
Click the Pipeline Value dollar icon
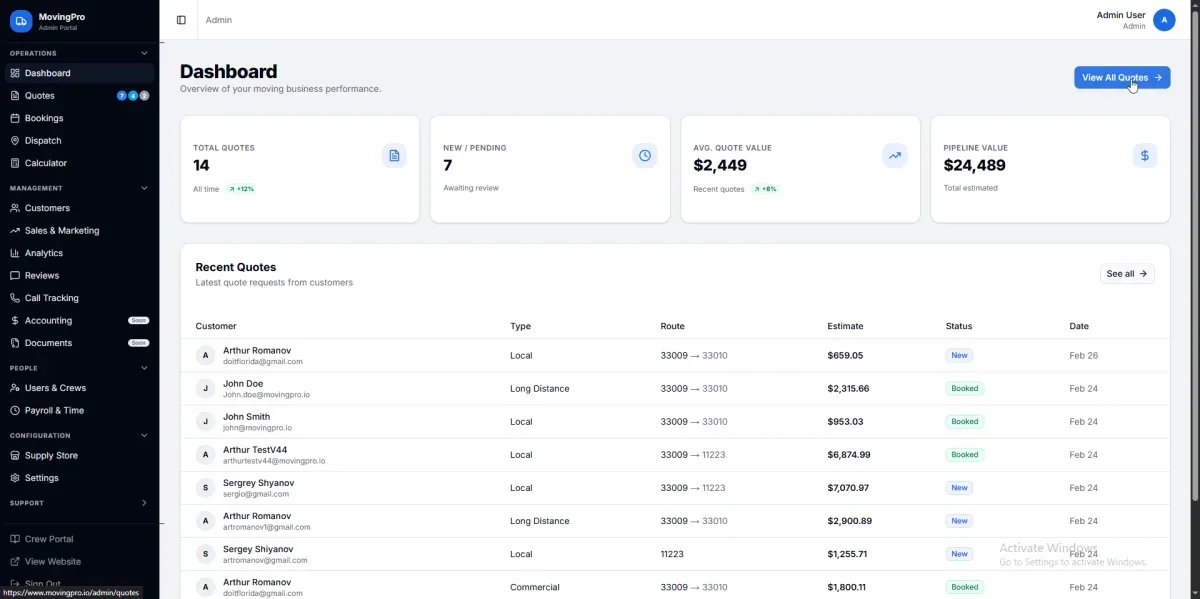pyautogui.click(x=1145, y=156)
